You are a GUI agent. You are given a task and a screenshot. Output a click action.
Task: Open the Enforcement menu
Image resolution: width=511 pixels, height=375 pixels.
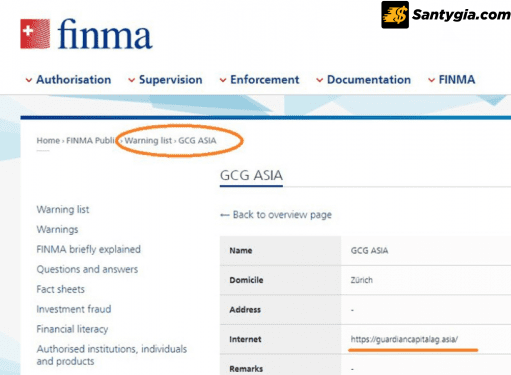[265, 80]
